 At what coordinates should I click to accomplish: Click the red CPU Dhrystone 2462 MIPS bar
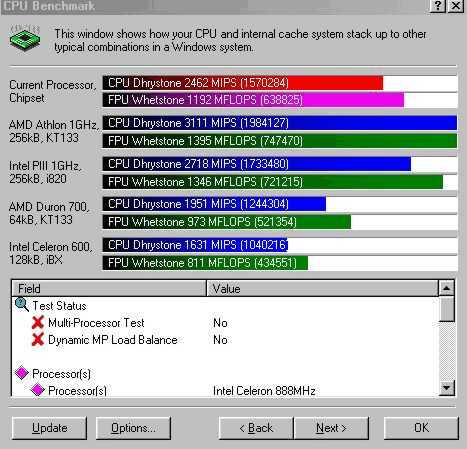point(243,83)
